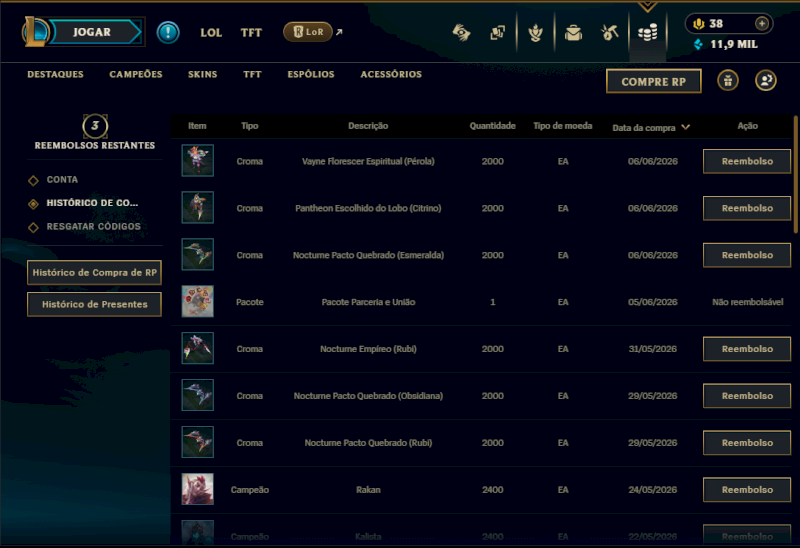Screen dimensions: 800x548
Task: Click the Pacote Parceria e União thumbnail
Action: (197, 301)
